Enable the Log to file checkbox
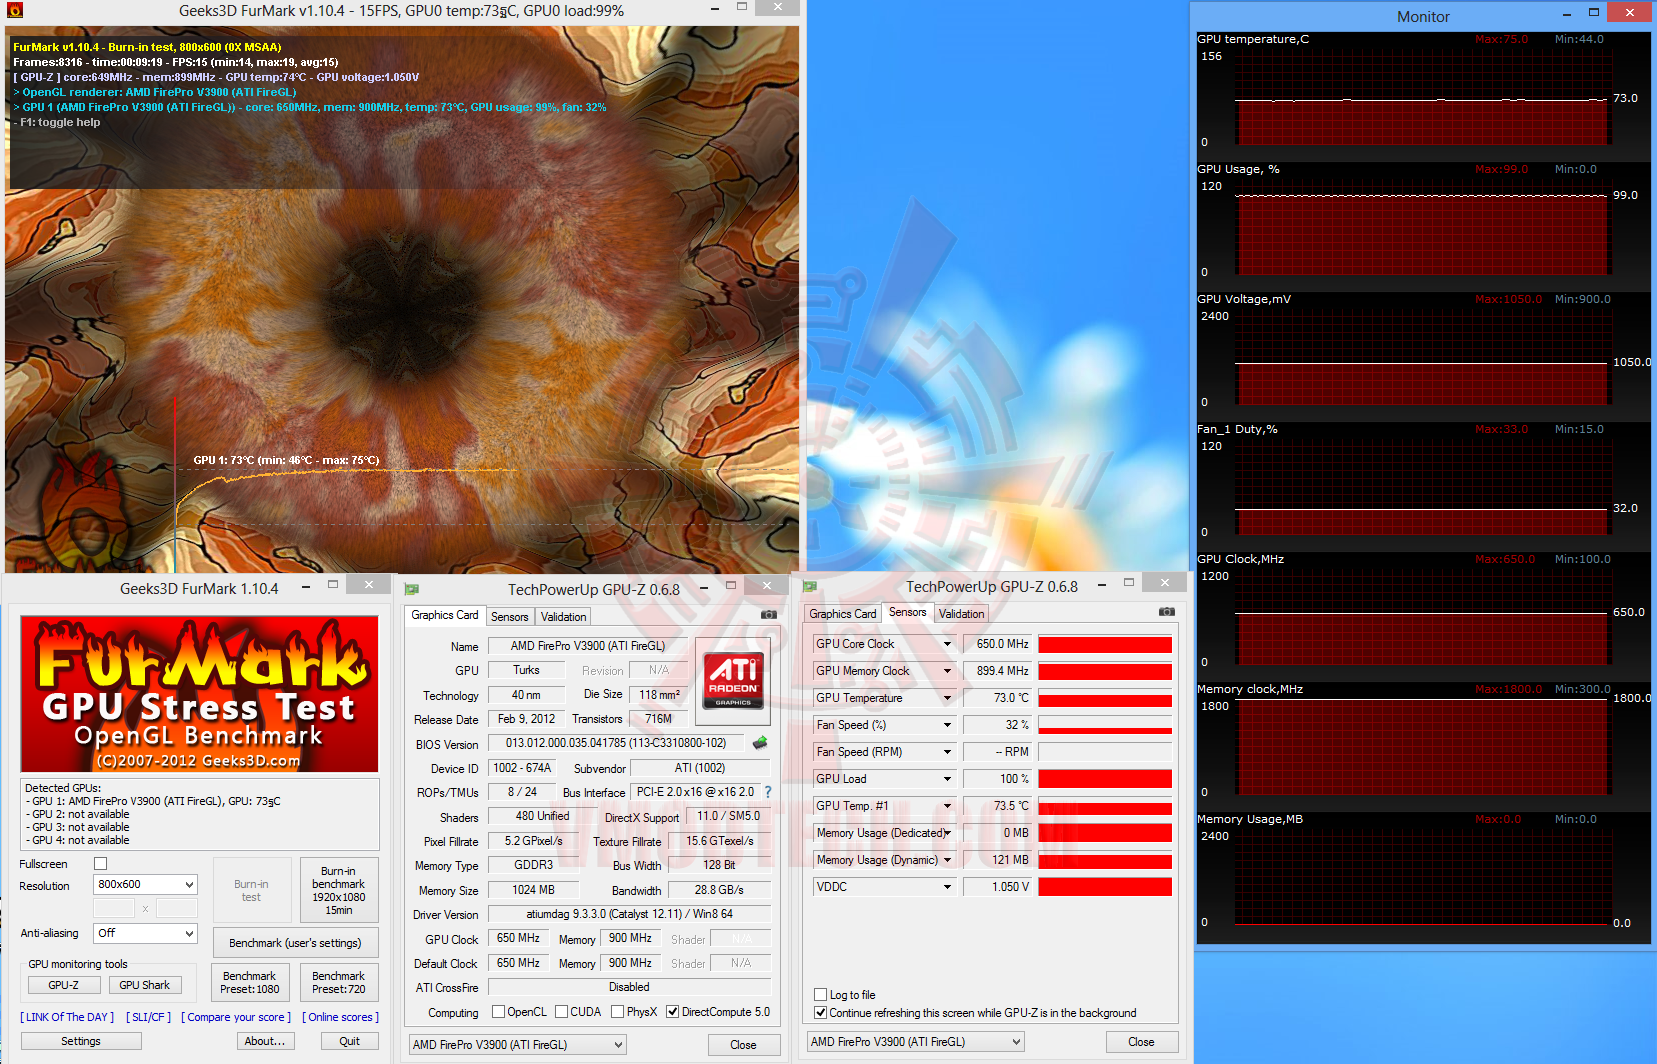Image resolution: width=1657 pixels, height=1064 pixels. click(821, 995)
